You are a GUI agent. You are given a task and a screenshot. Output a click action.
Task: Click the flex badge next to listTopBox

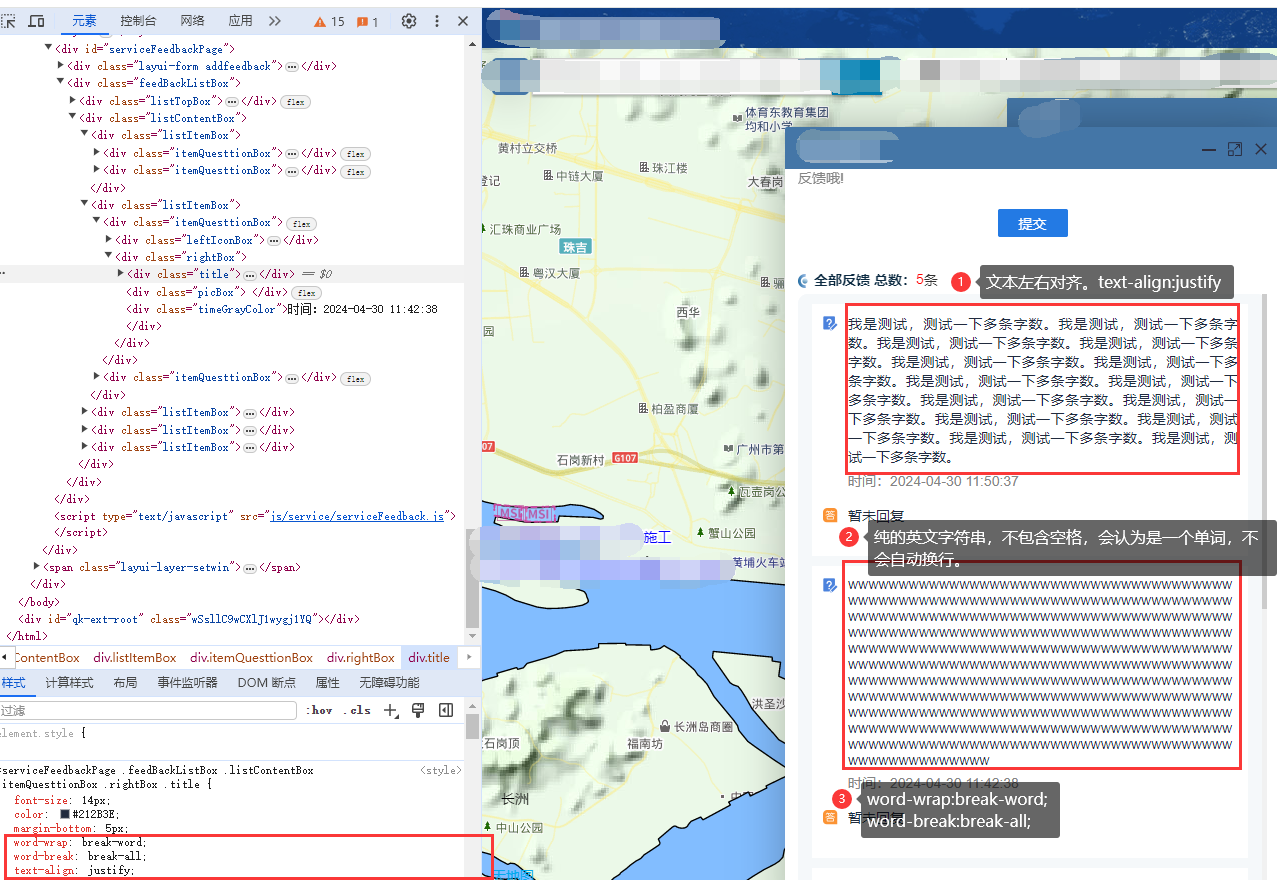tap(294, 102)
